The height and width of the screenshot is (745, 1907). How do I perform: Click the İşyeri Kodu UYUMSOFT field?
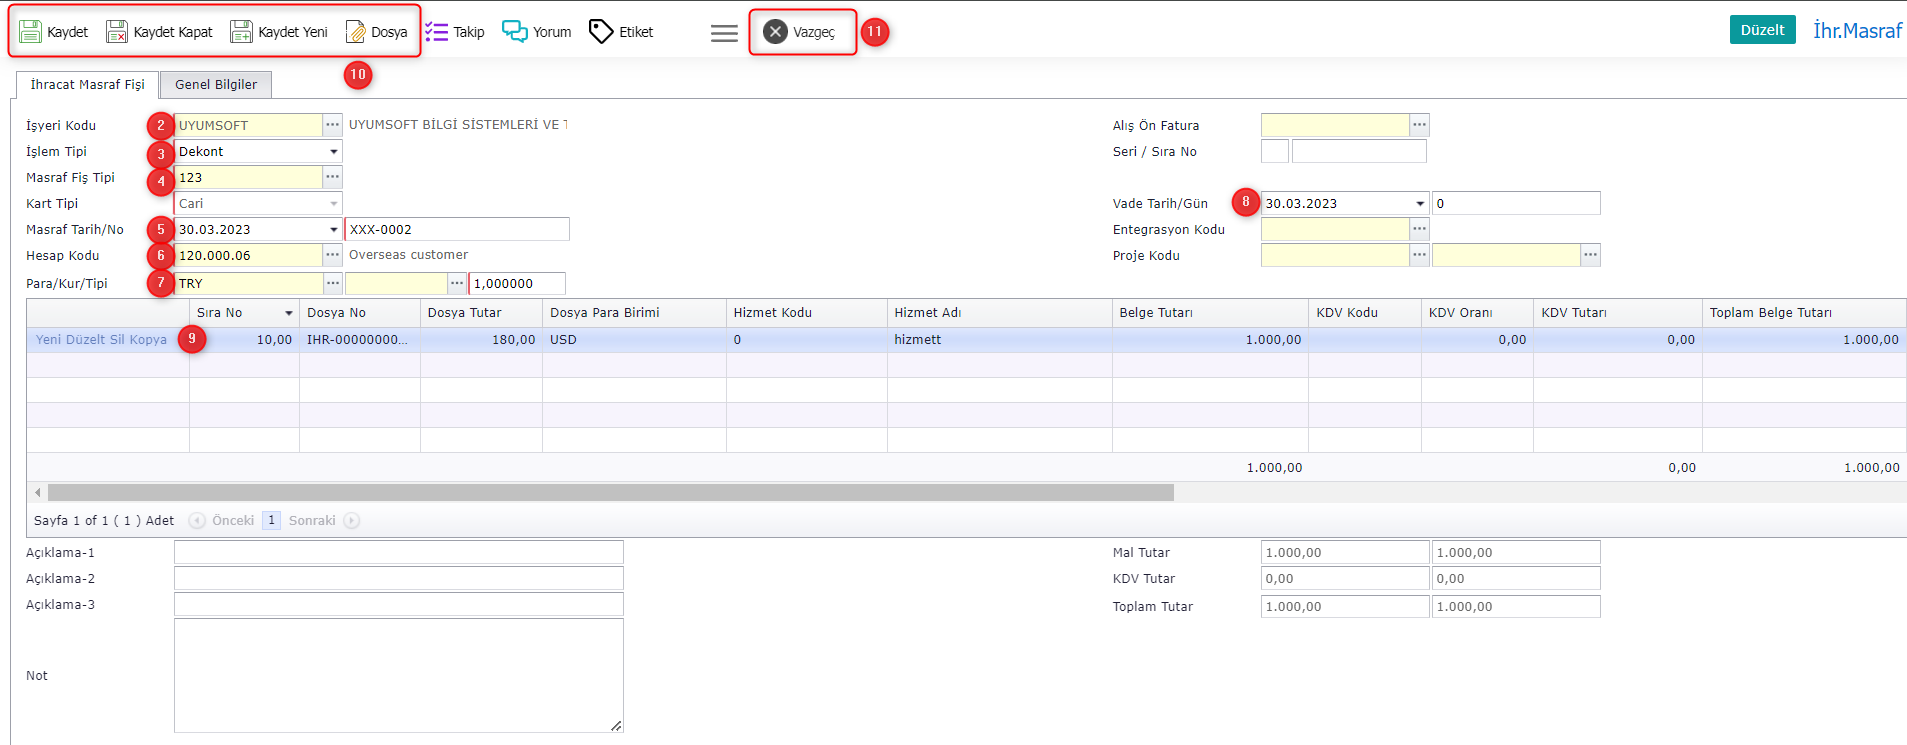pyautogui.click(x=248, y=125)
